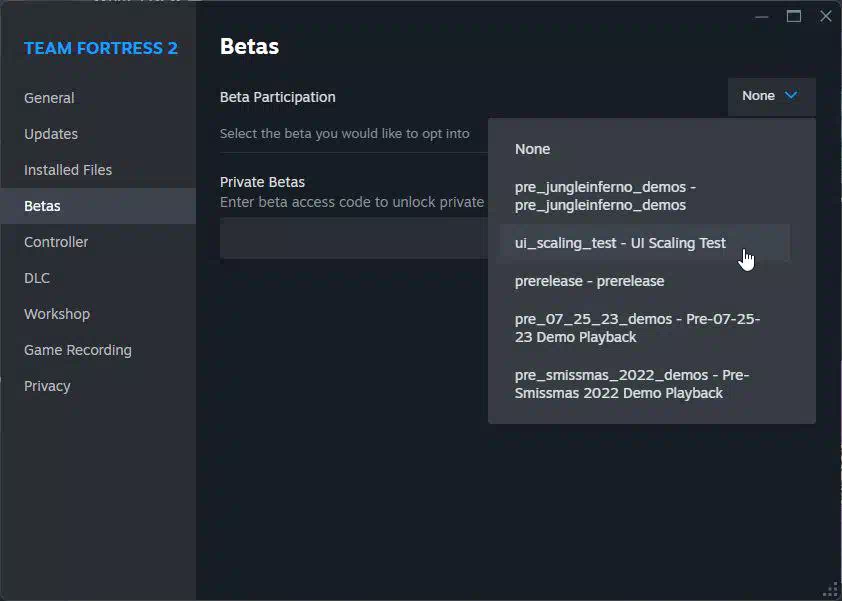This screenshot has width=842, height=601.
Task: Collapse the Beta Participation dropdown showing None
Action: click(x=771, y=96)
